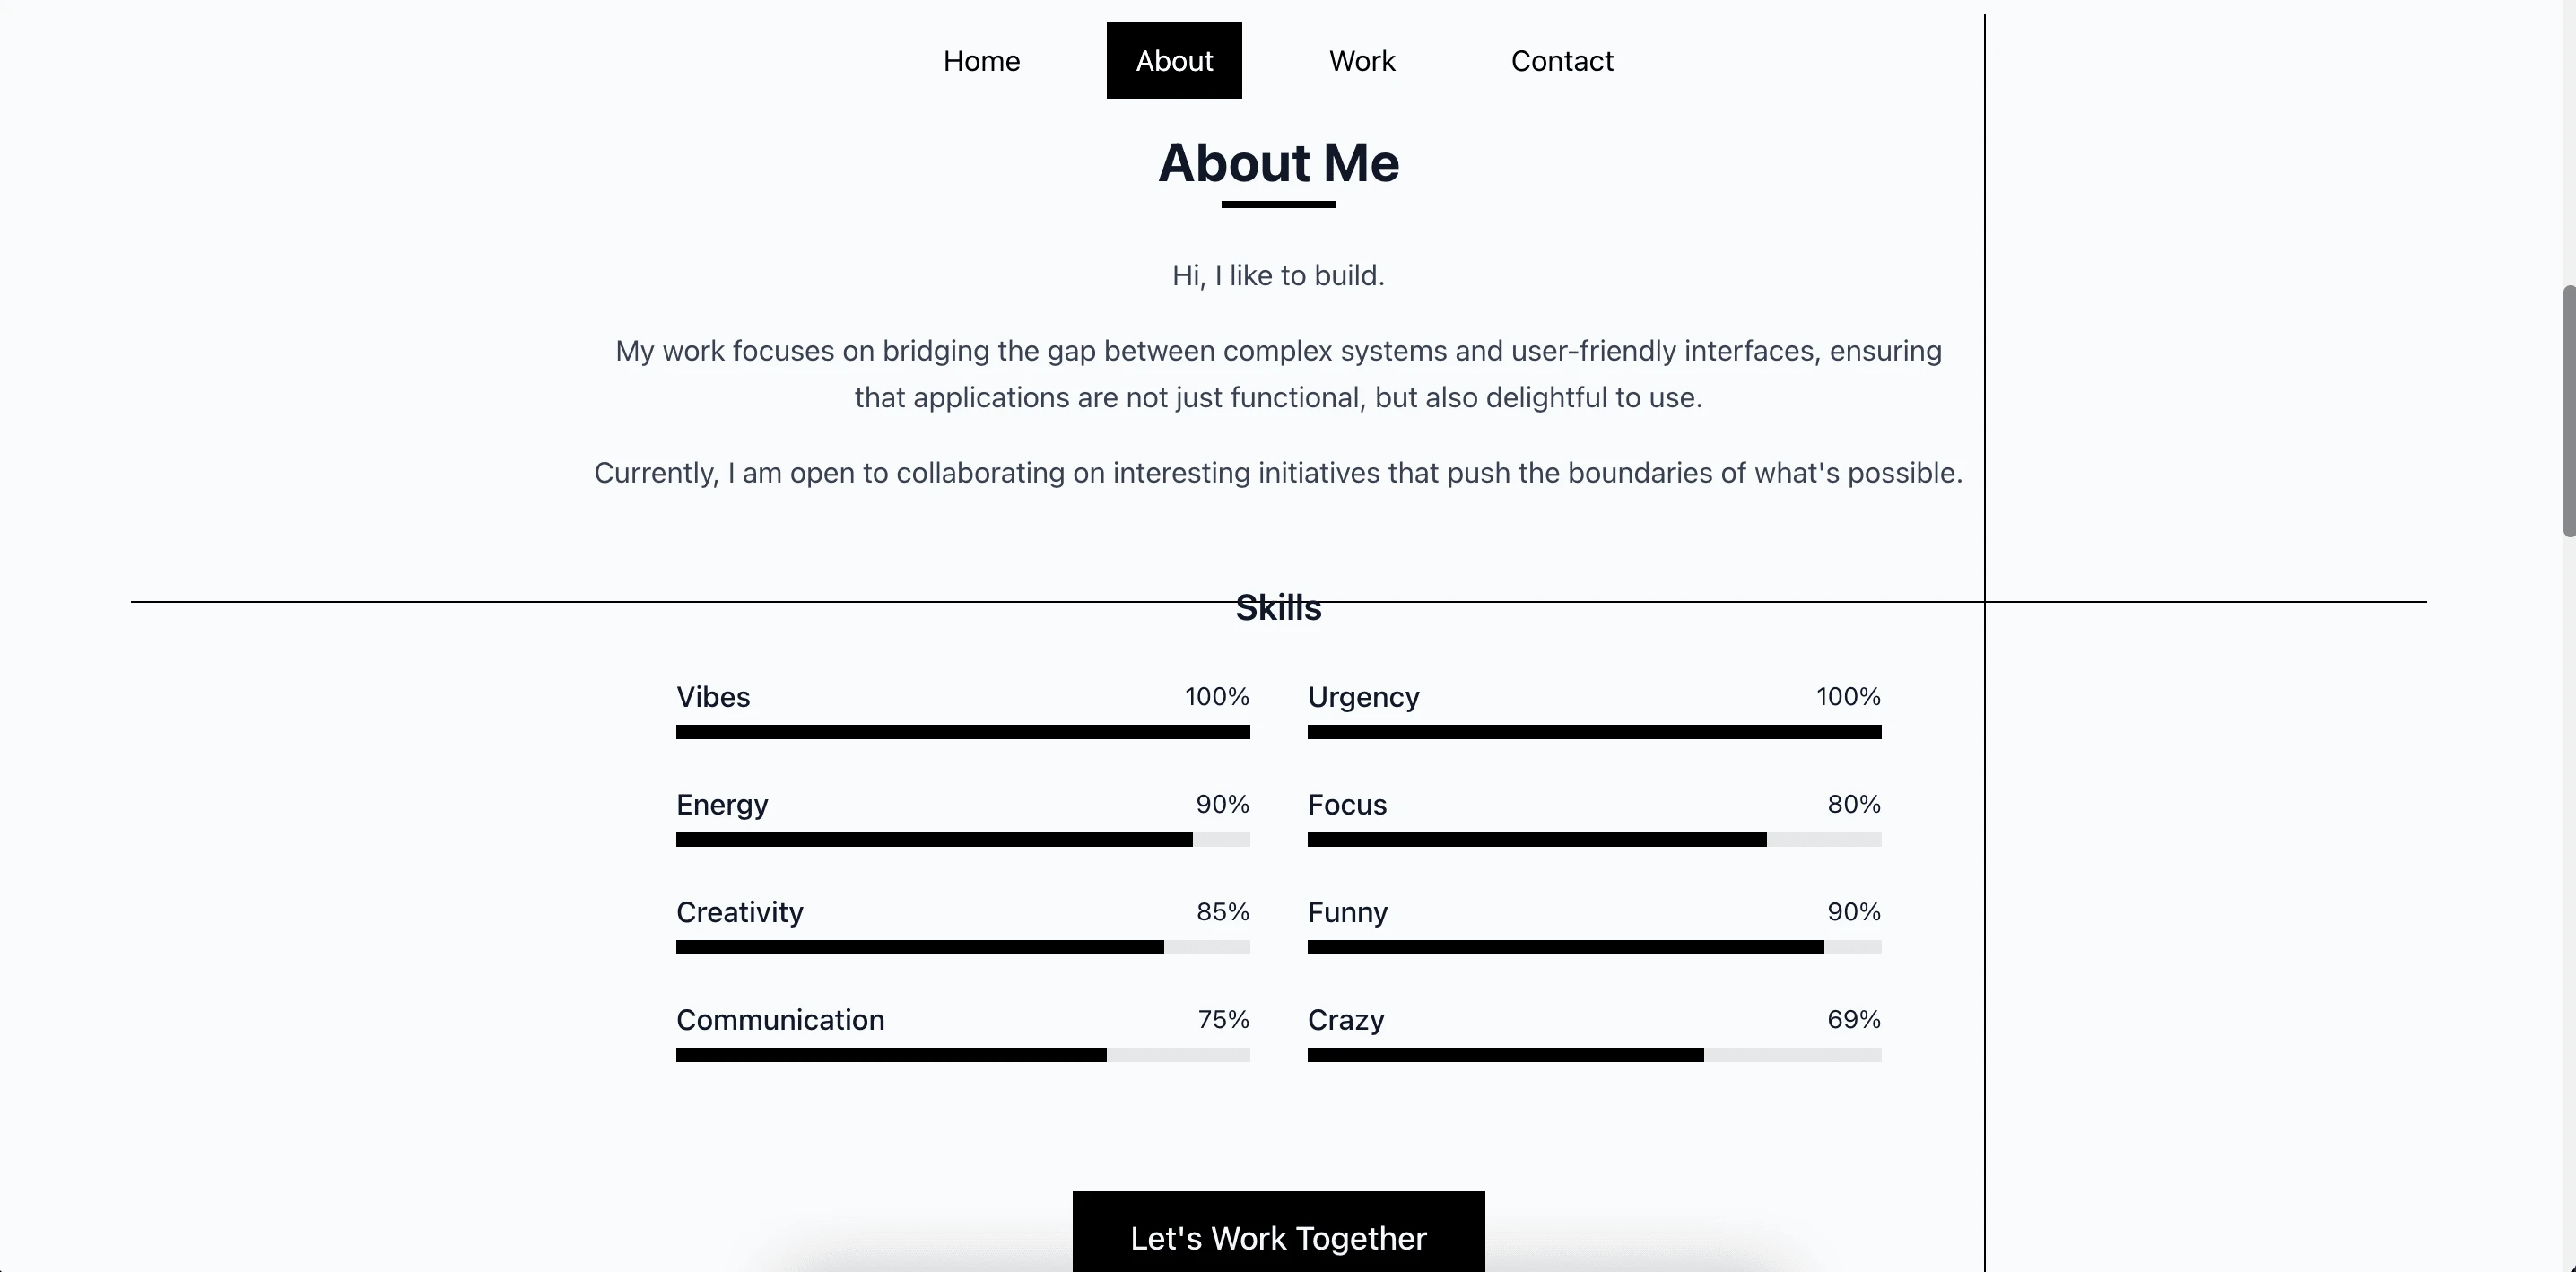
Task: Click the Communication skill bar
Action: (962, 1055)
